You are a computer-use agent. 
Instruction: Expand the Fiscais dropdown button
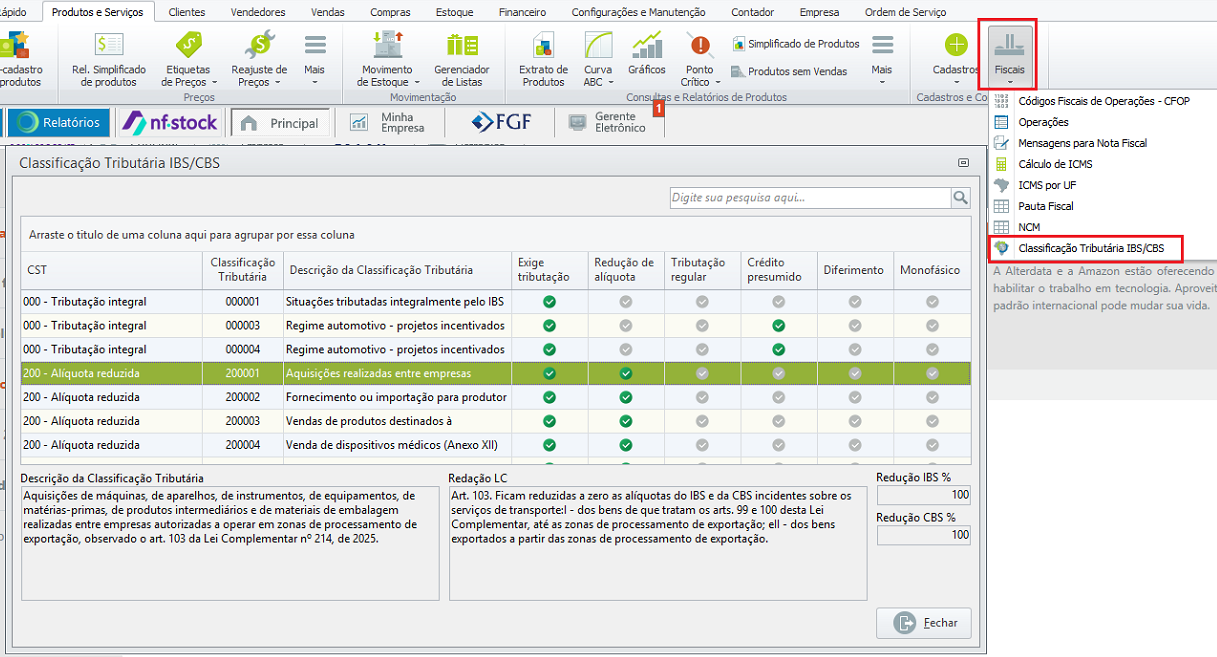[1010, 55]
